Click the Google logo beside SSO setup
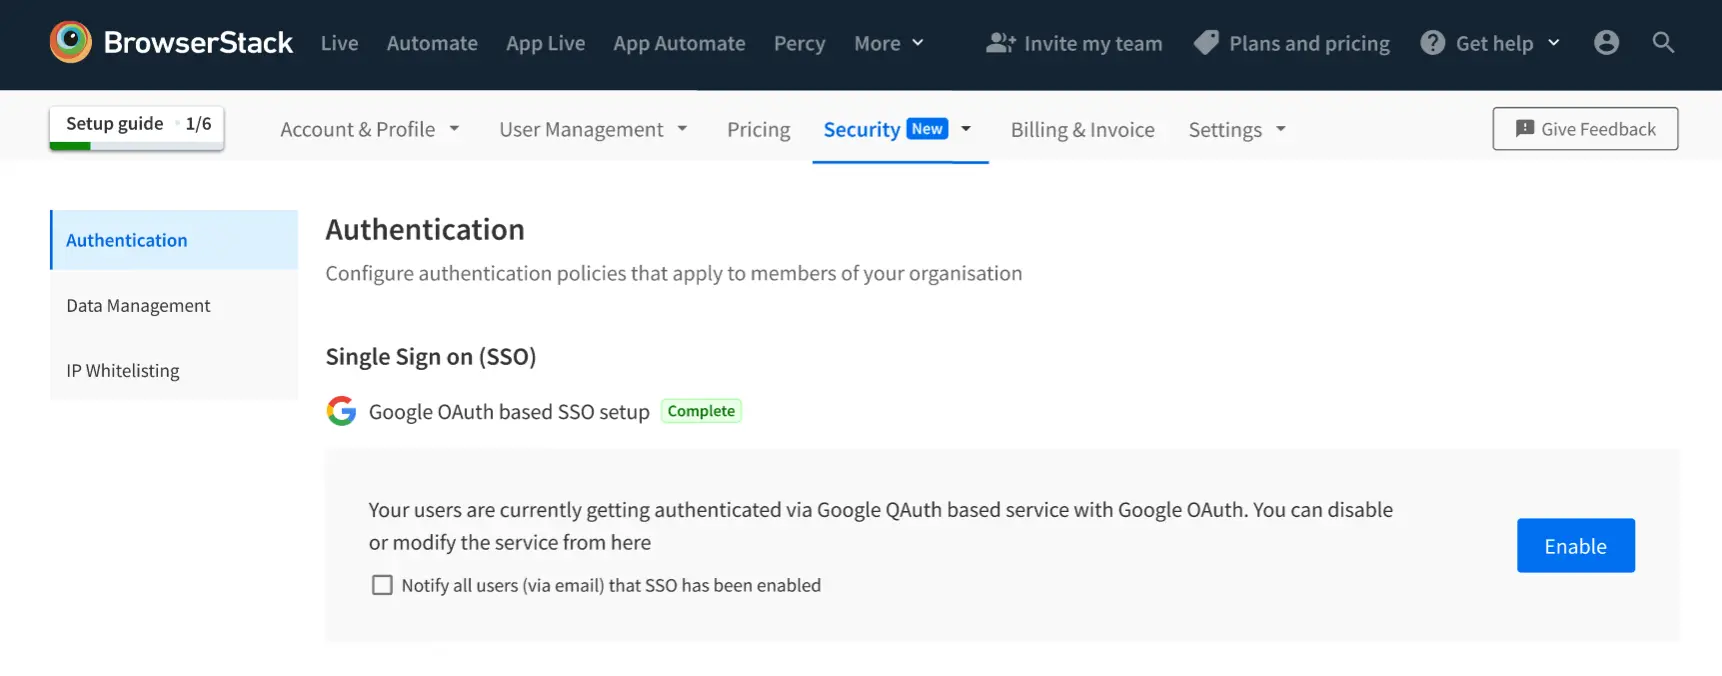Viewport: 1722px width, 676px height. click(341, 411)
